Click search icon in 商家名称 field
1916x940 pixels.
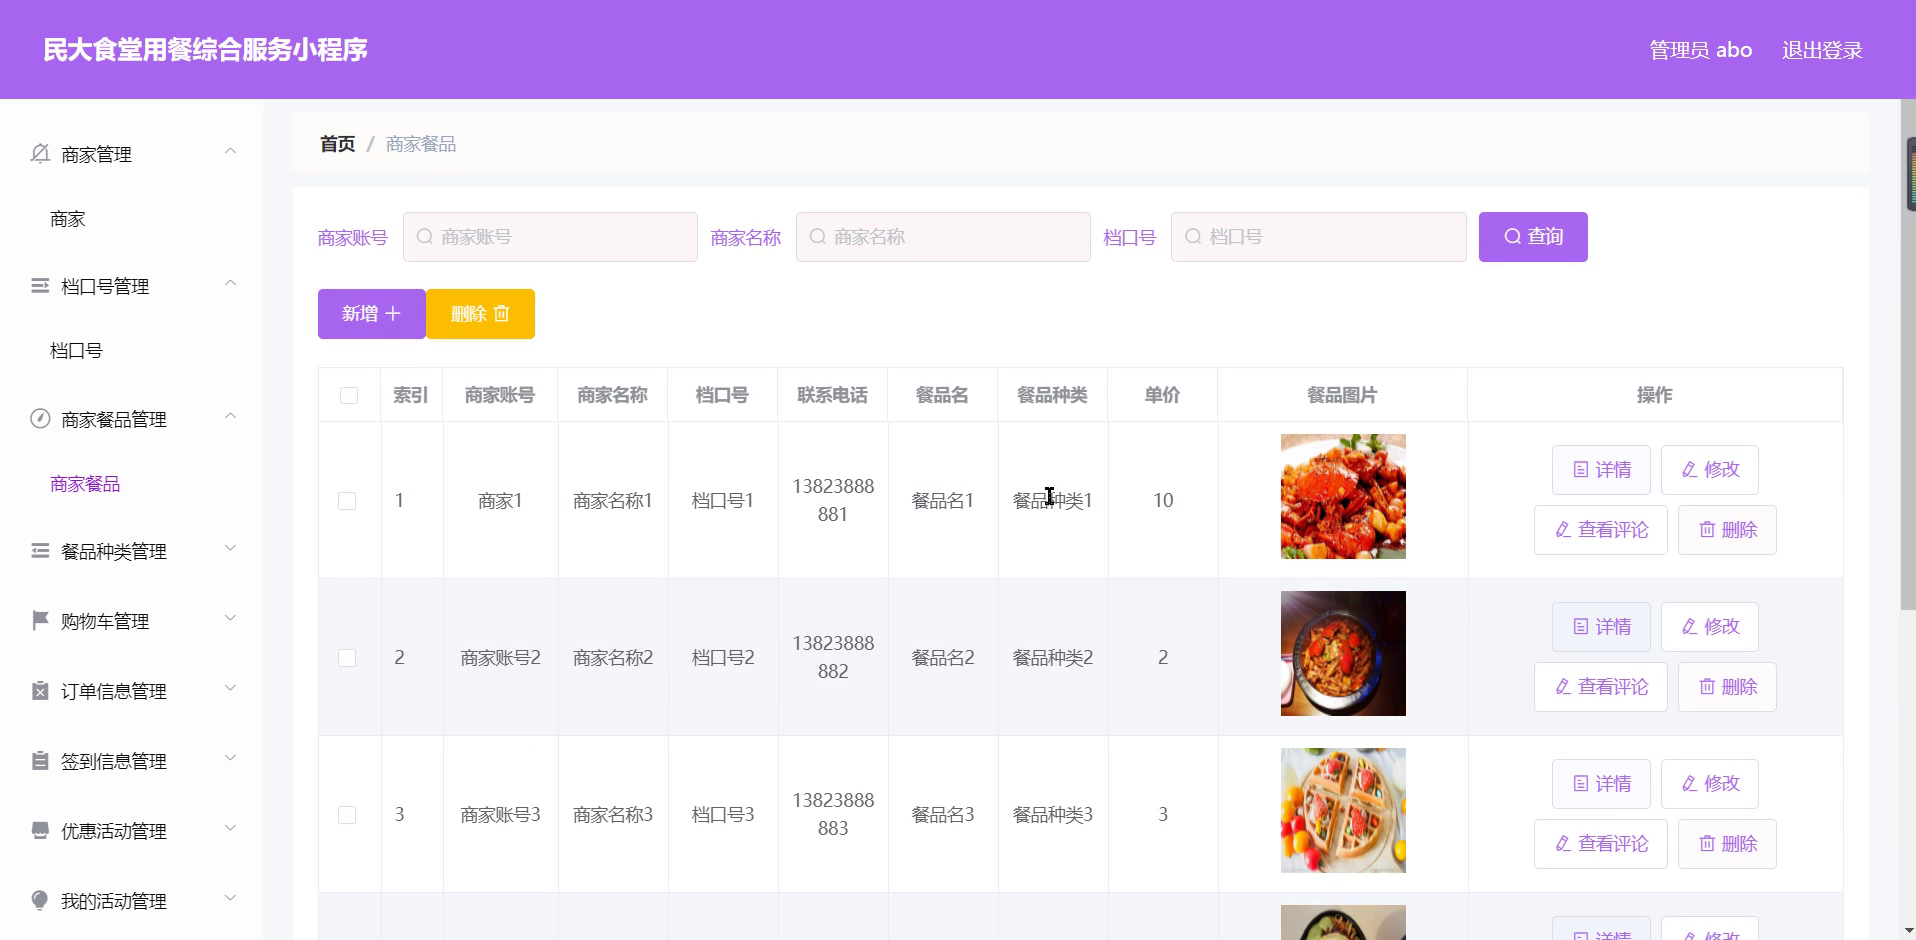tap(818, 237)
